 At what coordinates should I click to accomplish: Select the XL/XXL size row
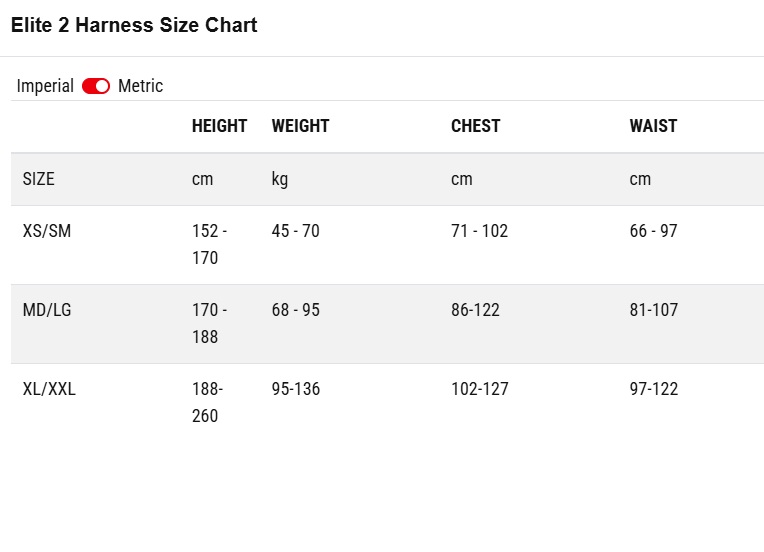coord(387,403)
